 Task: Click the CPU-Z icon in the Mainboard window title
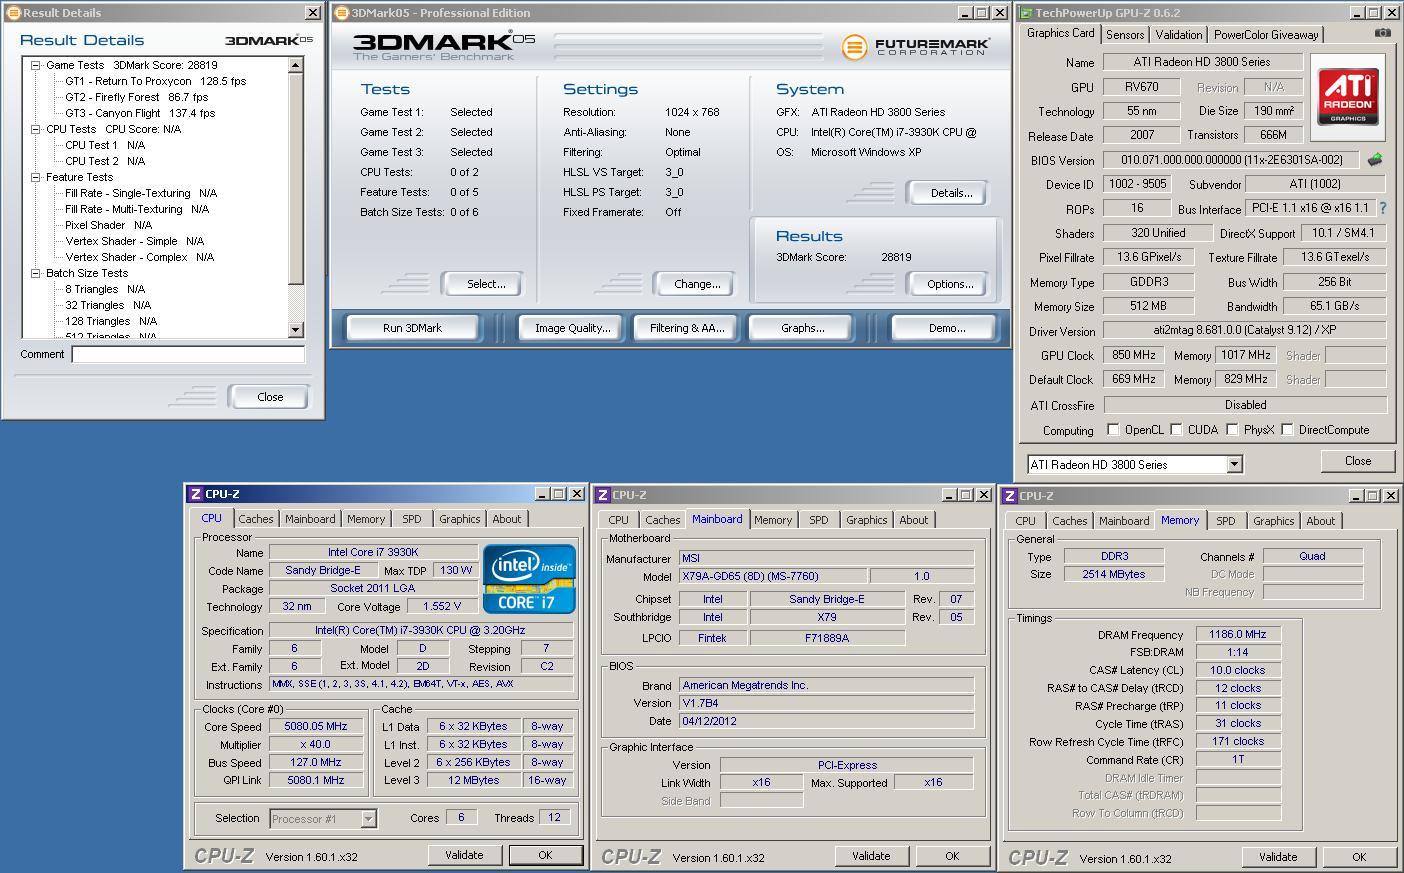603,495
